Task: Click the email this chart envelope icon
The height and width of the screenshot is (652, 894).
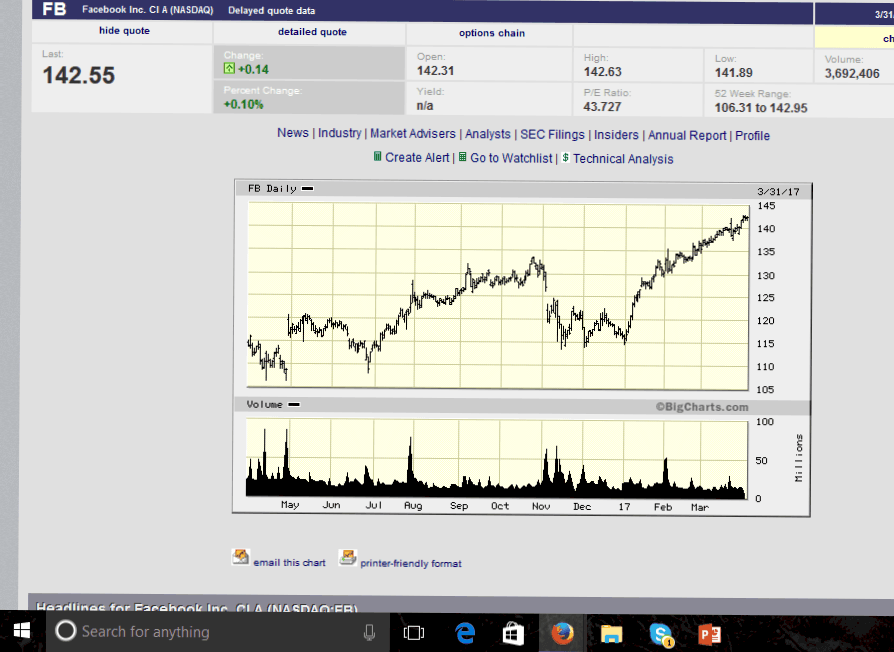Action: tap(241, 557)
